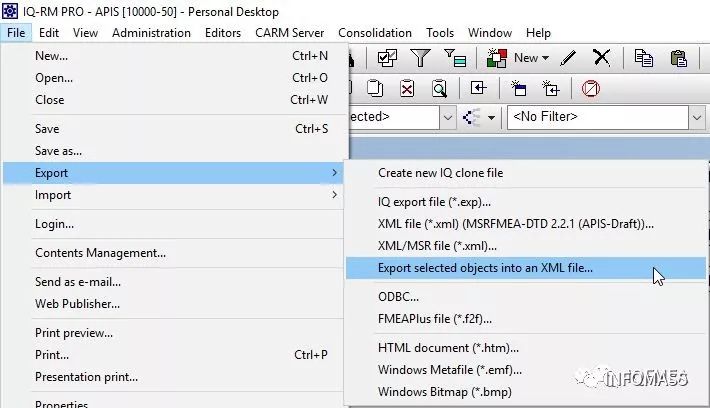Click the red circled slash icon
The width and height of the screenshot is (710, 408).
[x=590, y=88]
